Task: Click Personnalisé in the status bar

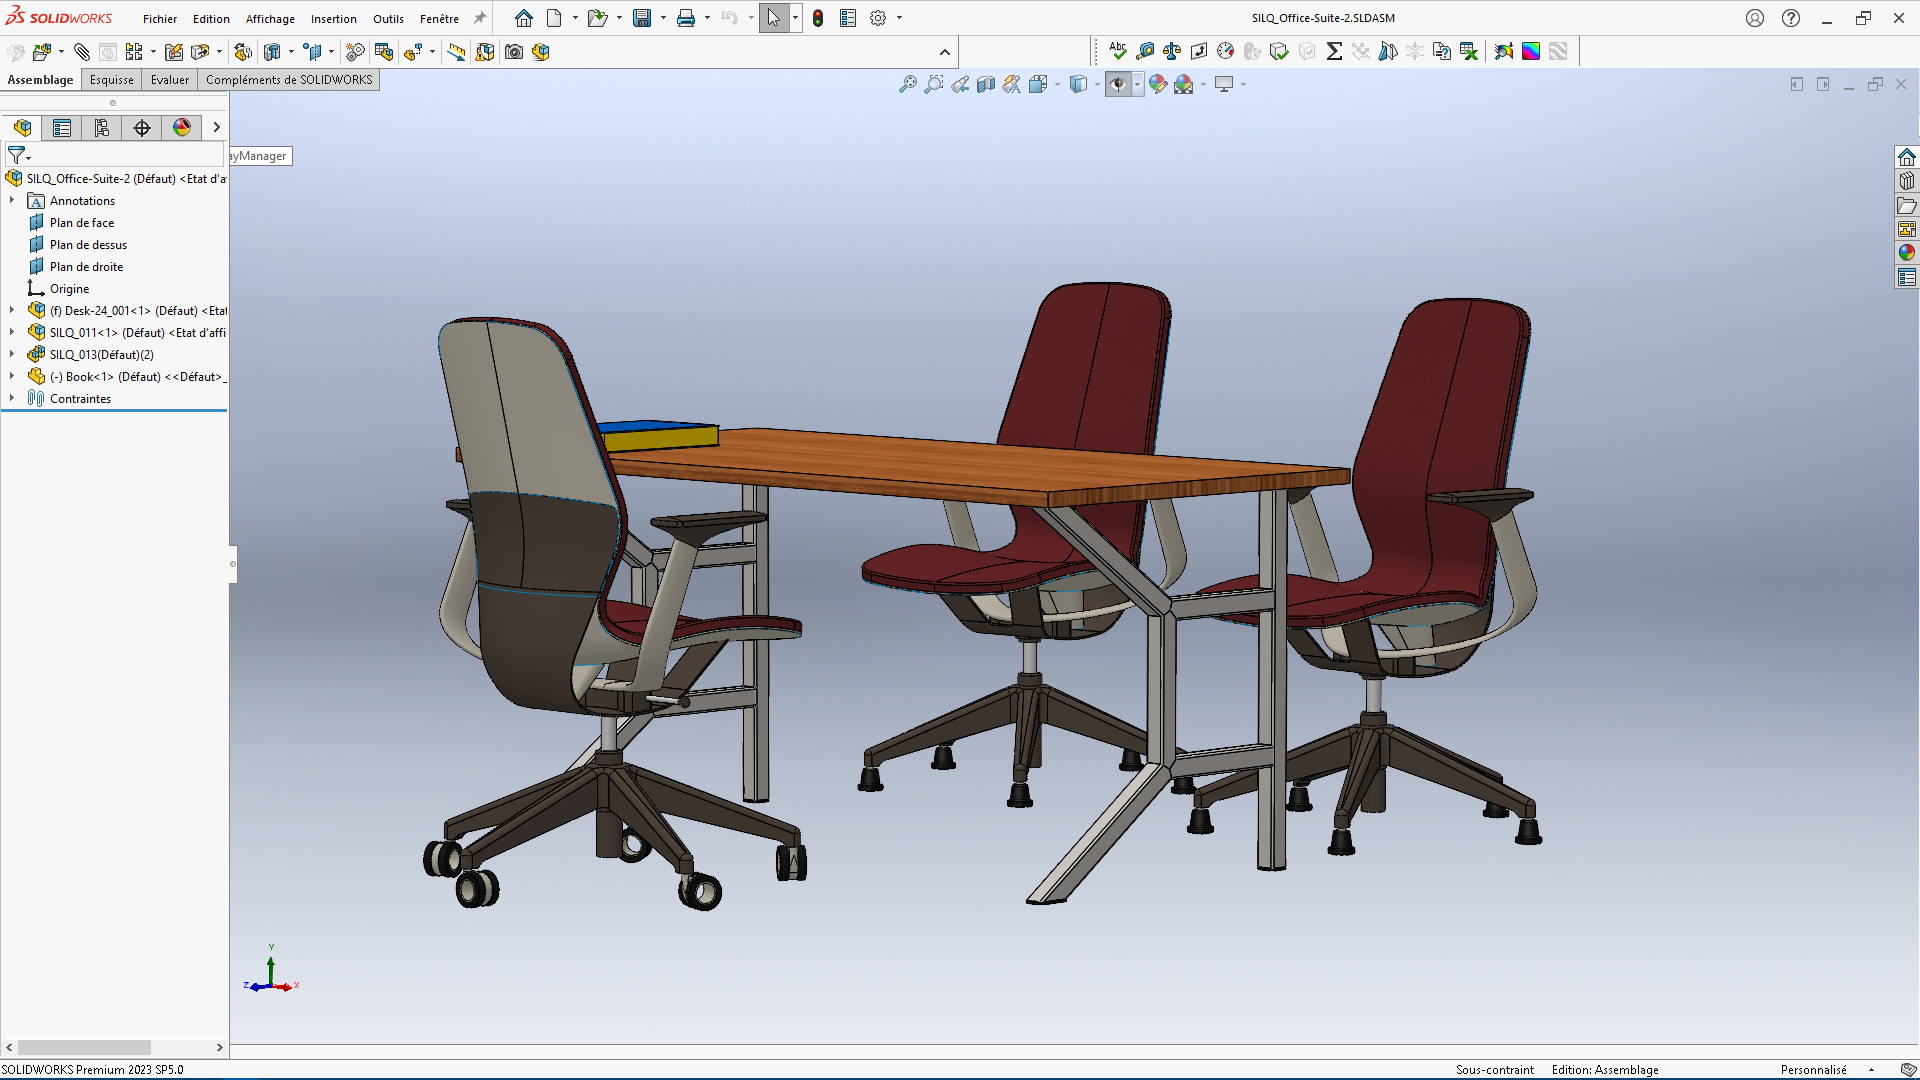Action: pos(1813,1070)
